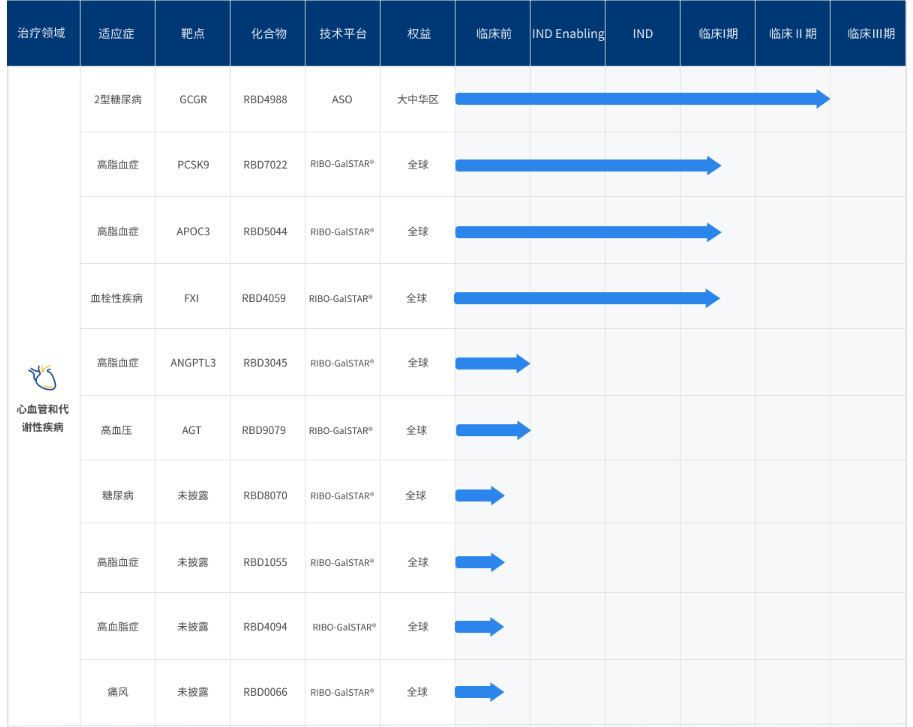Click the IND Enabling stage header
This screenshot has width=913, height=727.
point(568,34)
